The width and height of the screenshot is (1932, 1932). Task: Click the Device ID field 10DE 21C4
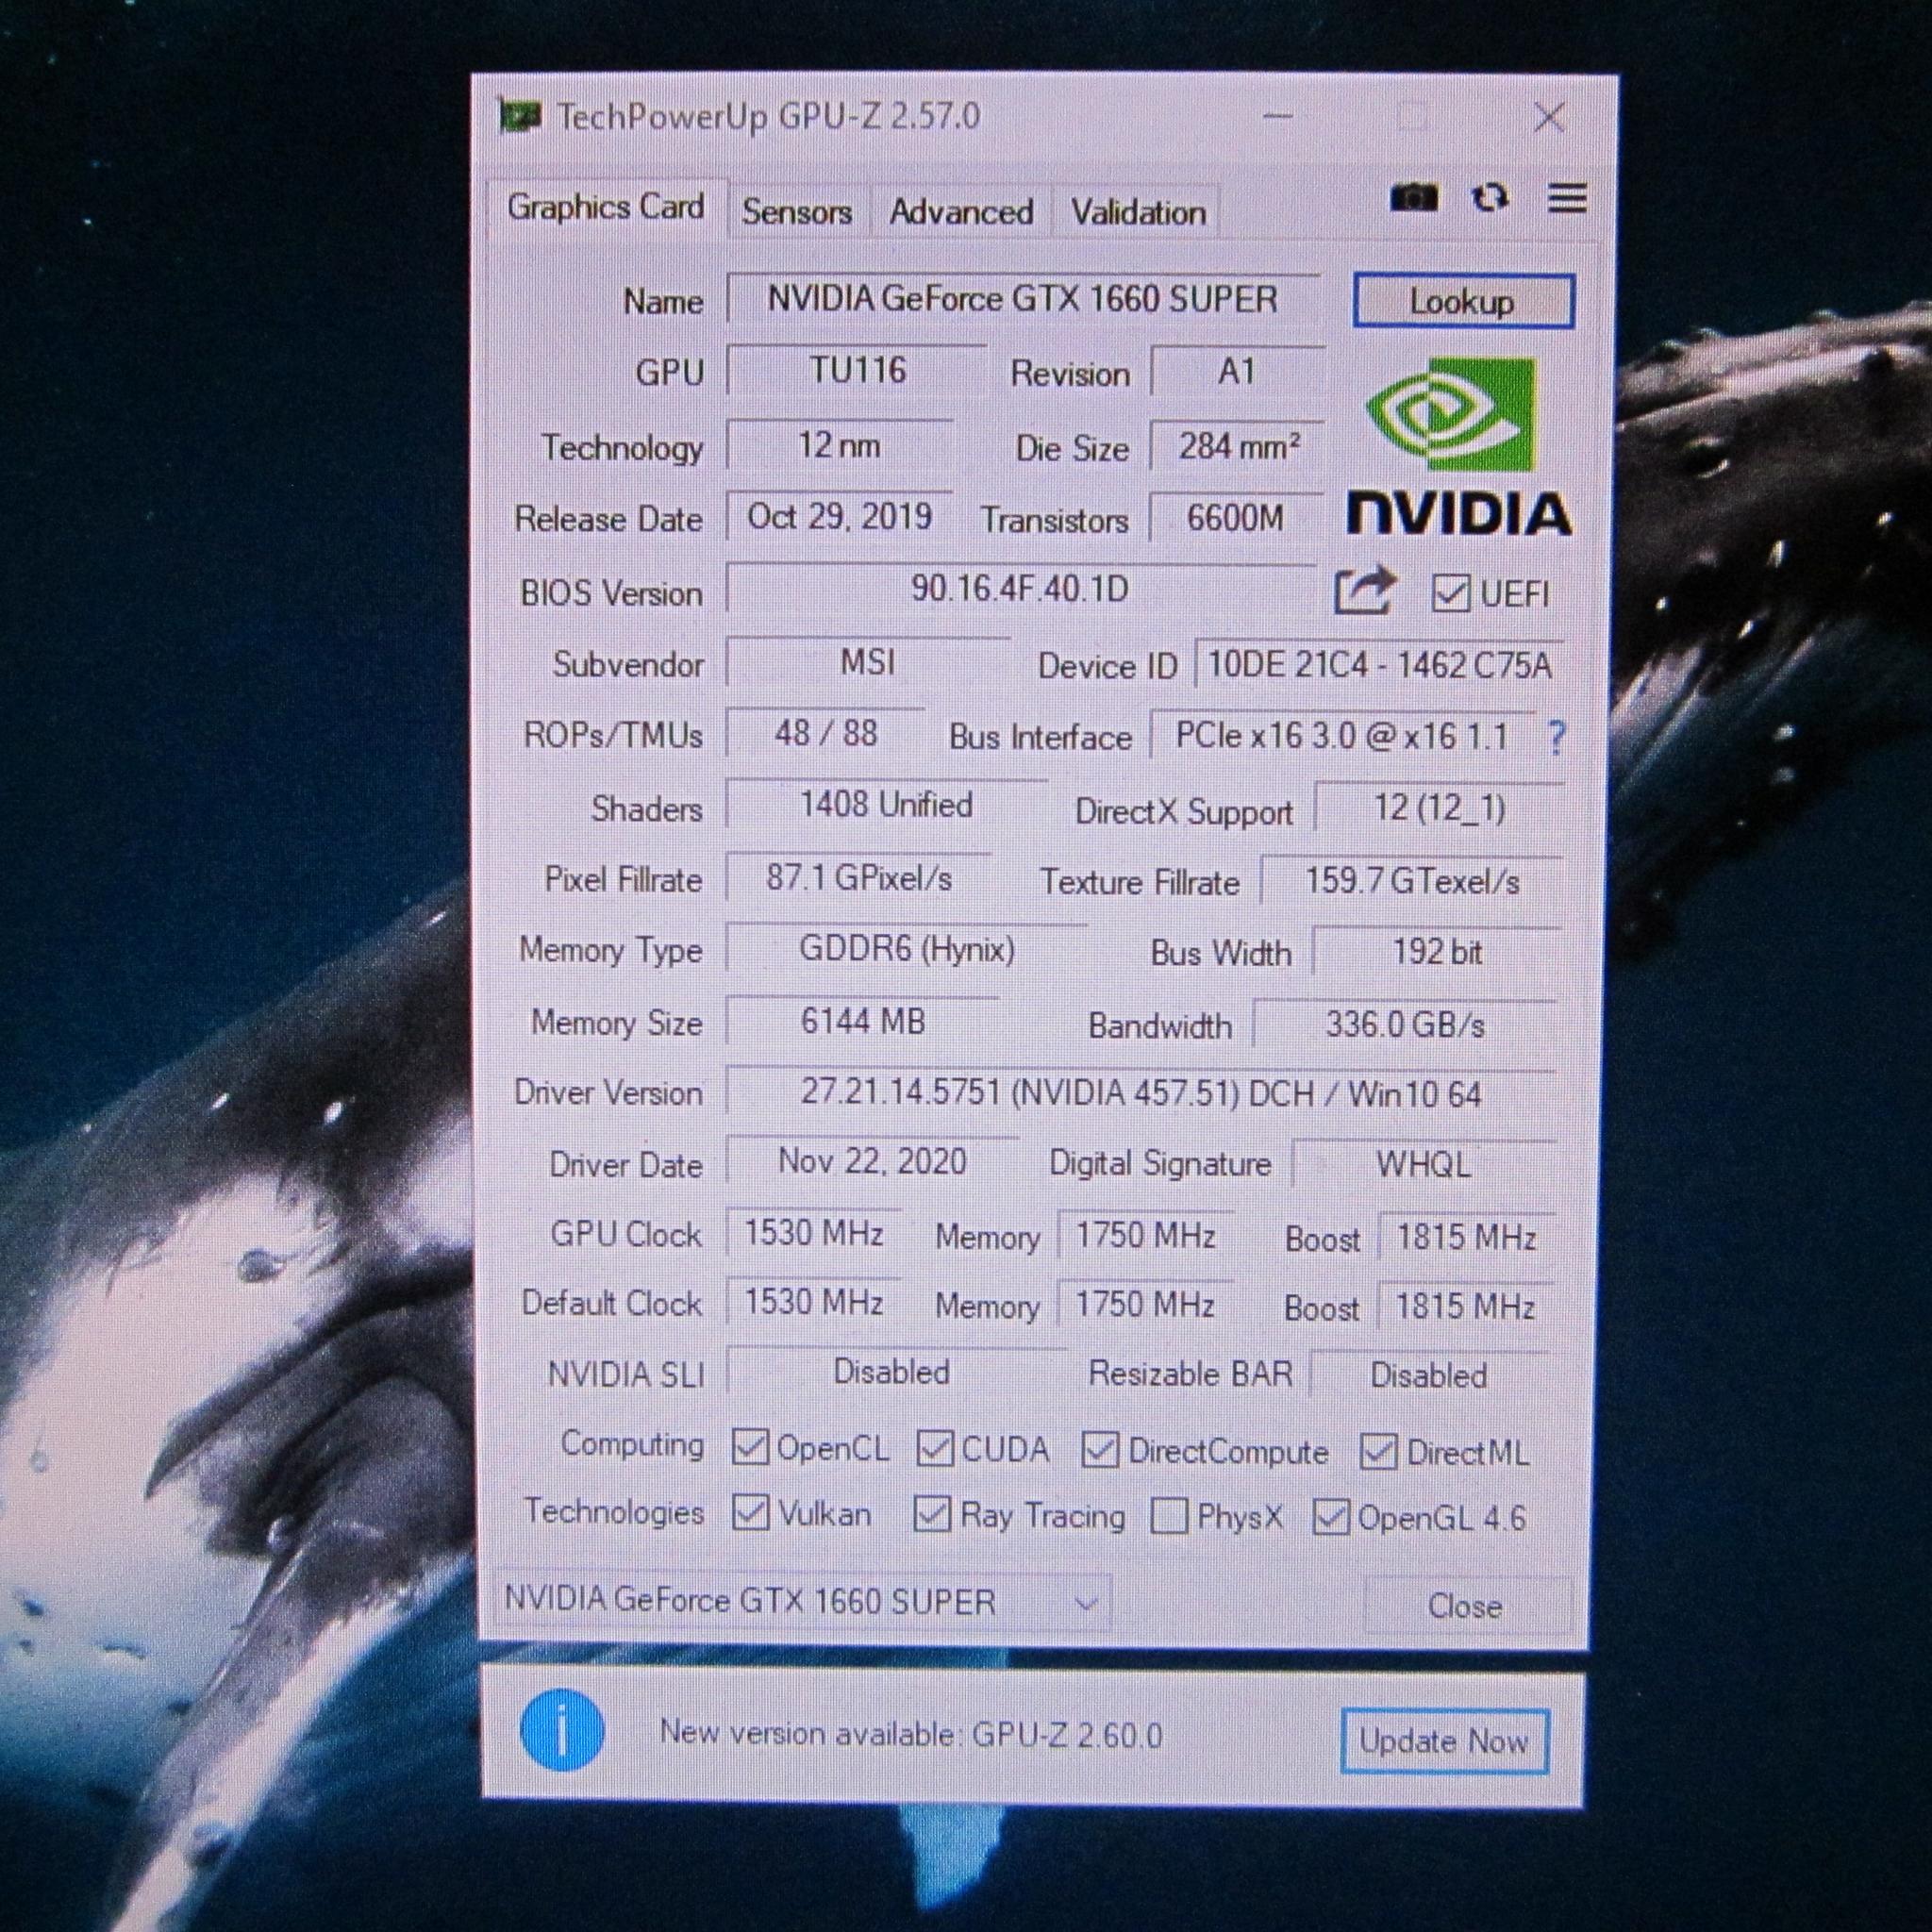coord(1380,665)
